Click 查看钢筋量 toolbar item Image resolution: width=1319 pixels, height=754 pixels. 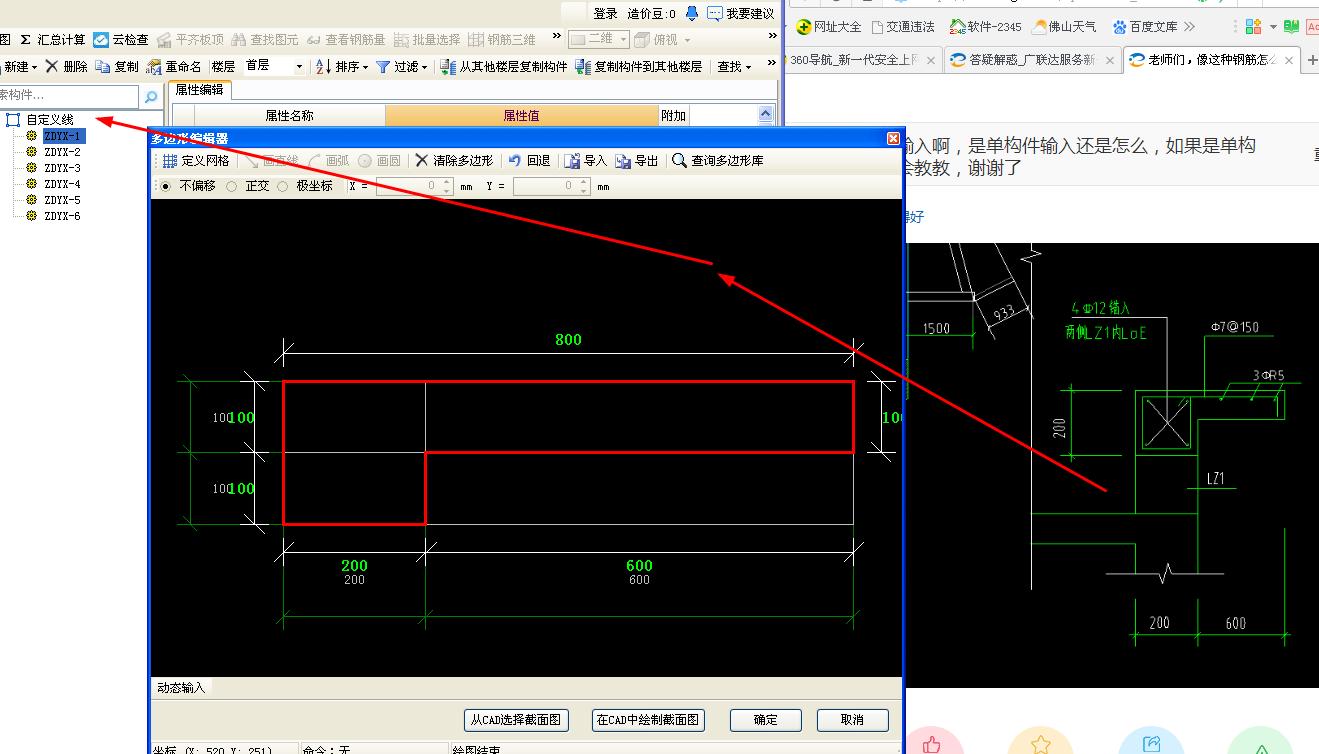[x=346, y=40]
